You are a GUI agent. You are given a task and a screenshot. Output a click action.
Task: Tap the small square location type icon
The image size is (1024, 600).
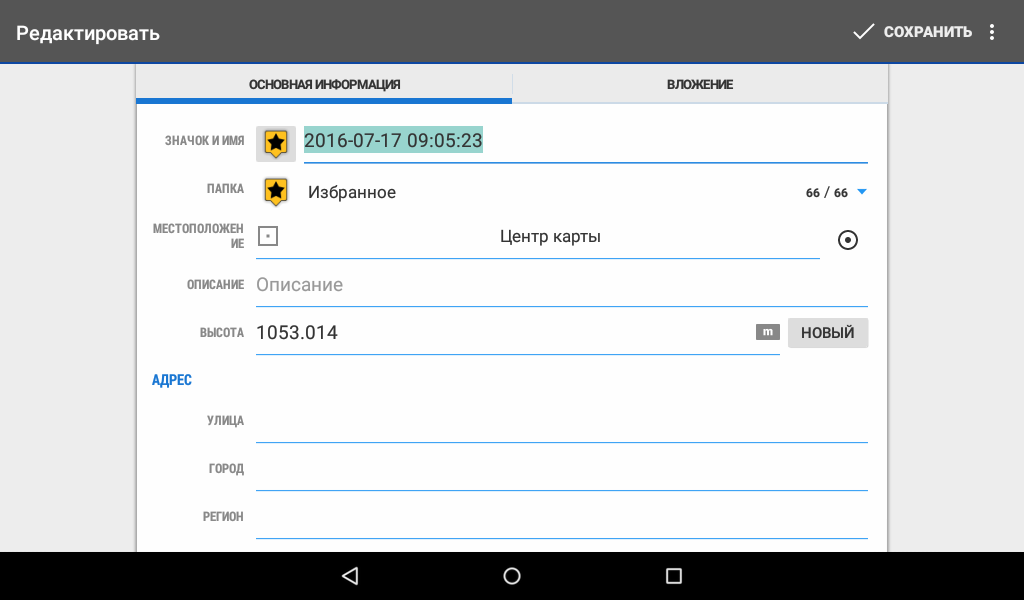point(267,237)
